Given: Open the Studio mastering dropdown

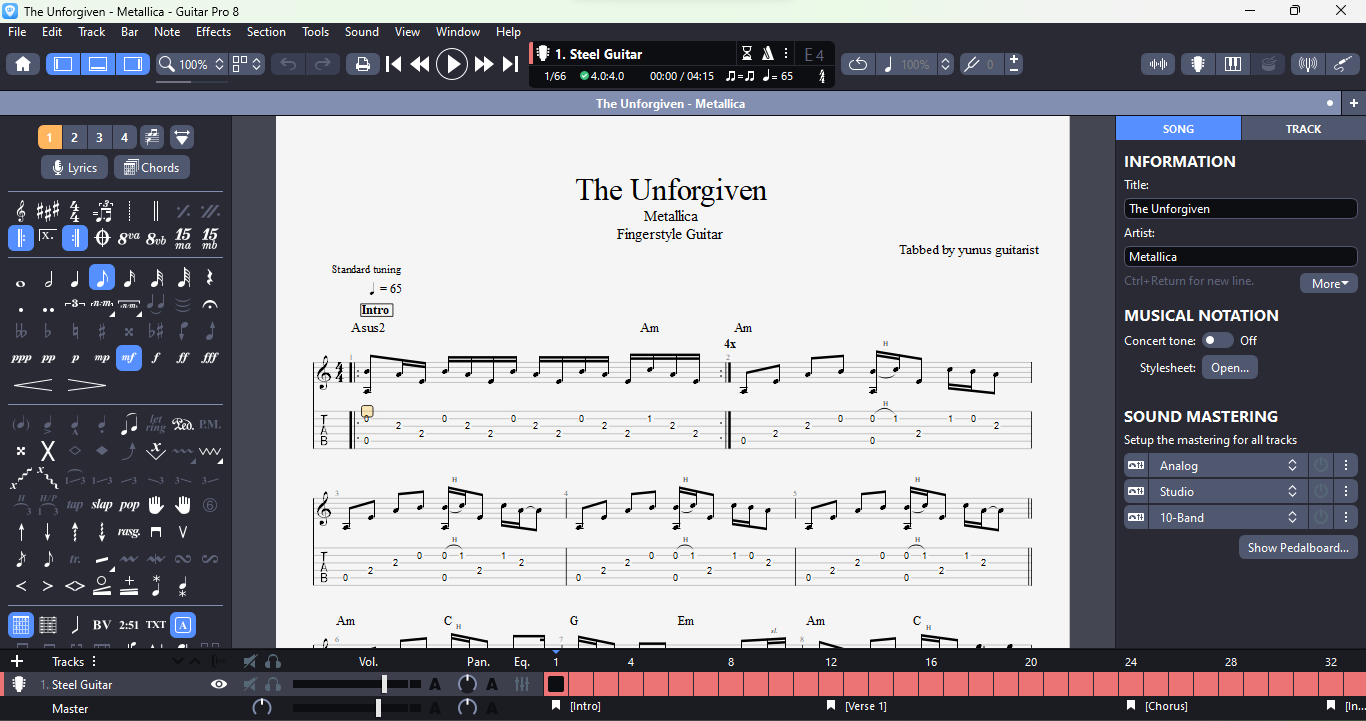Looking at the screenshot, I should 1228,492.
